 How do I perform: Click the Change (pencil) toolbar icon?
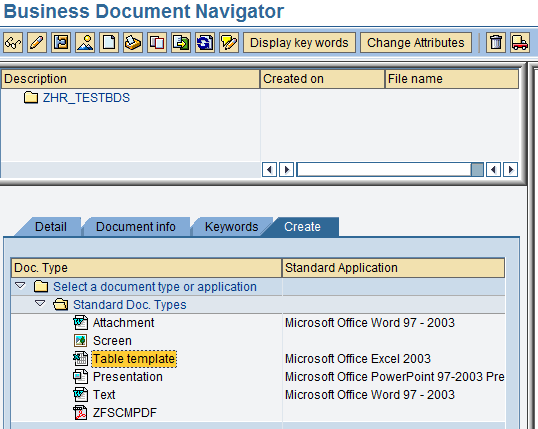37,43
